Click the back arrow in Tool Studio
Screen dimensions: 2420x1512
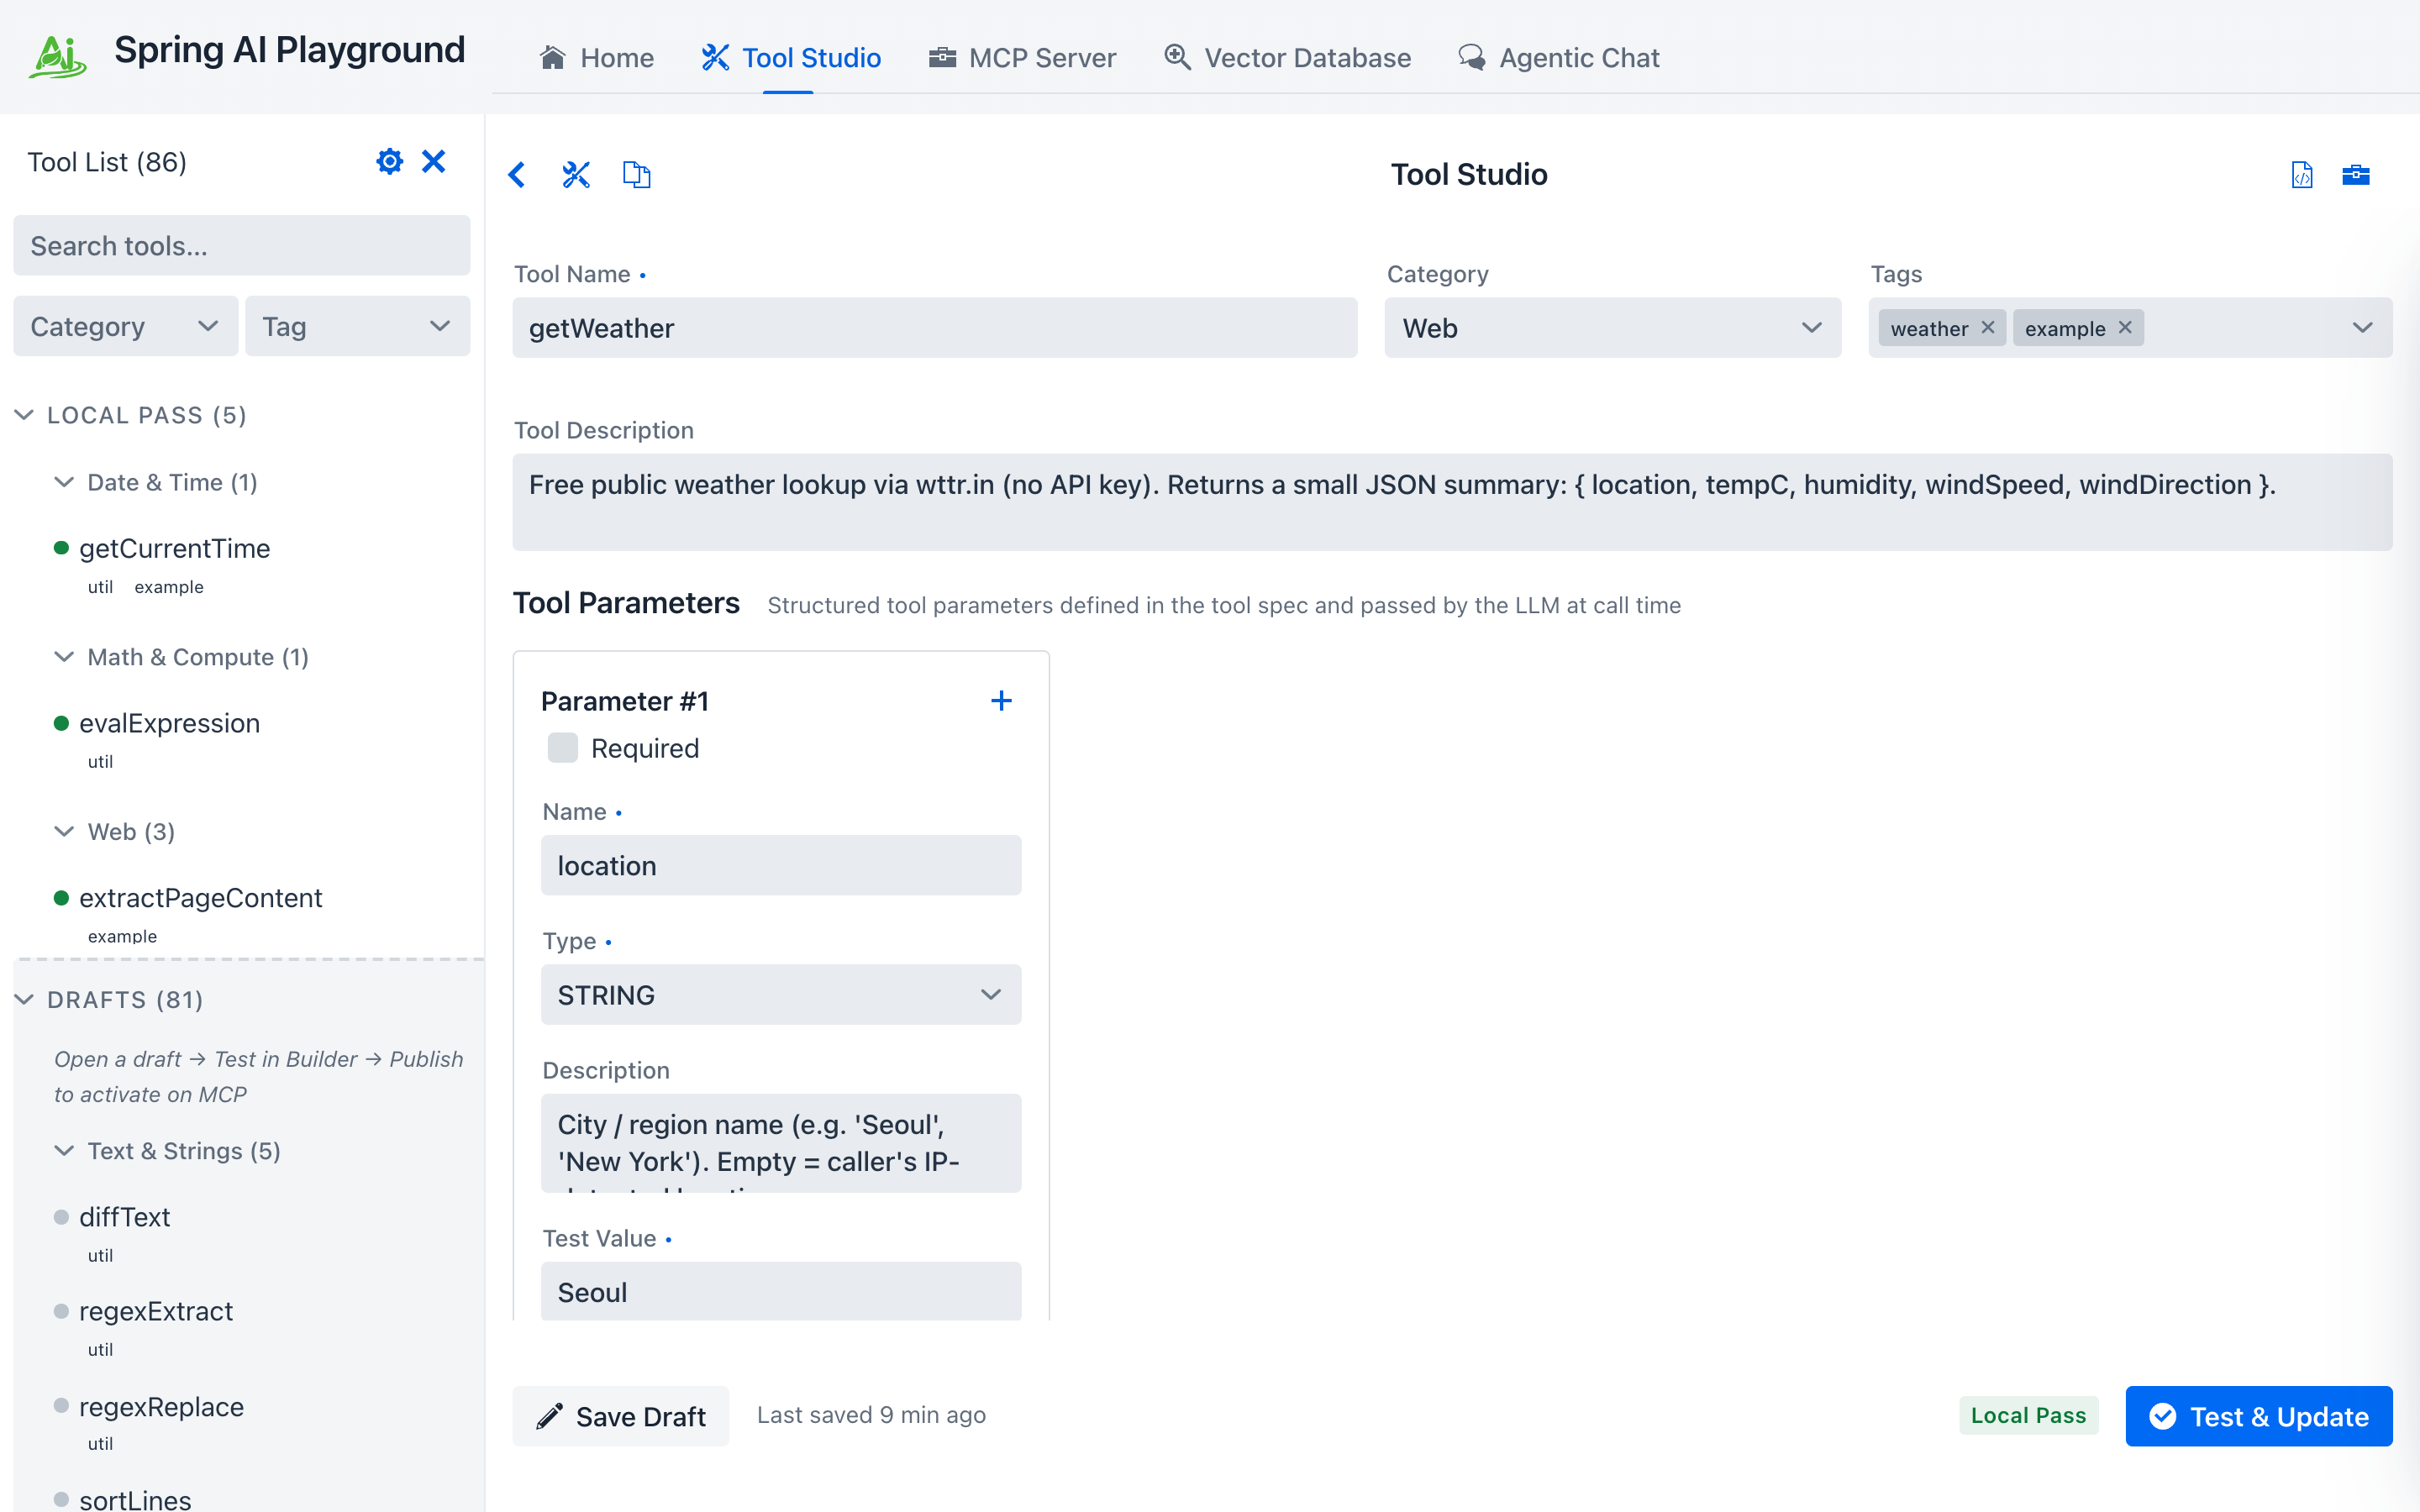[x=517, y=175]
